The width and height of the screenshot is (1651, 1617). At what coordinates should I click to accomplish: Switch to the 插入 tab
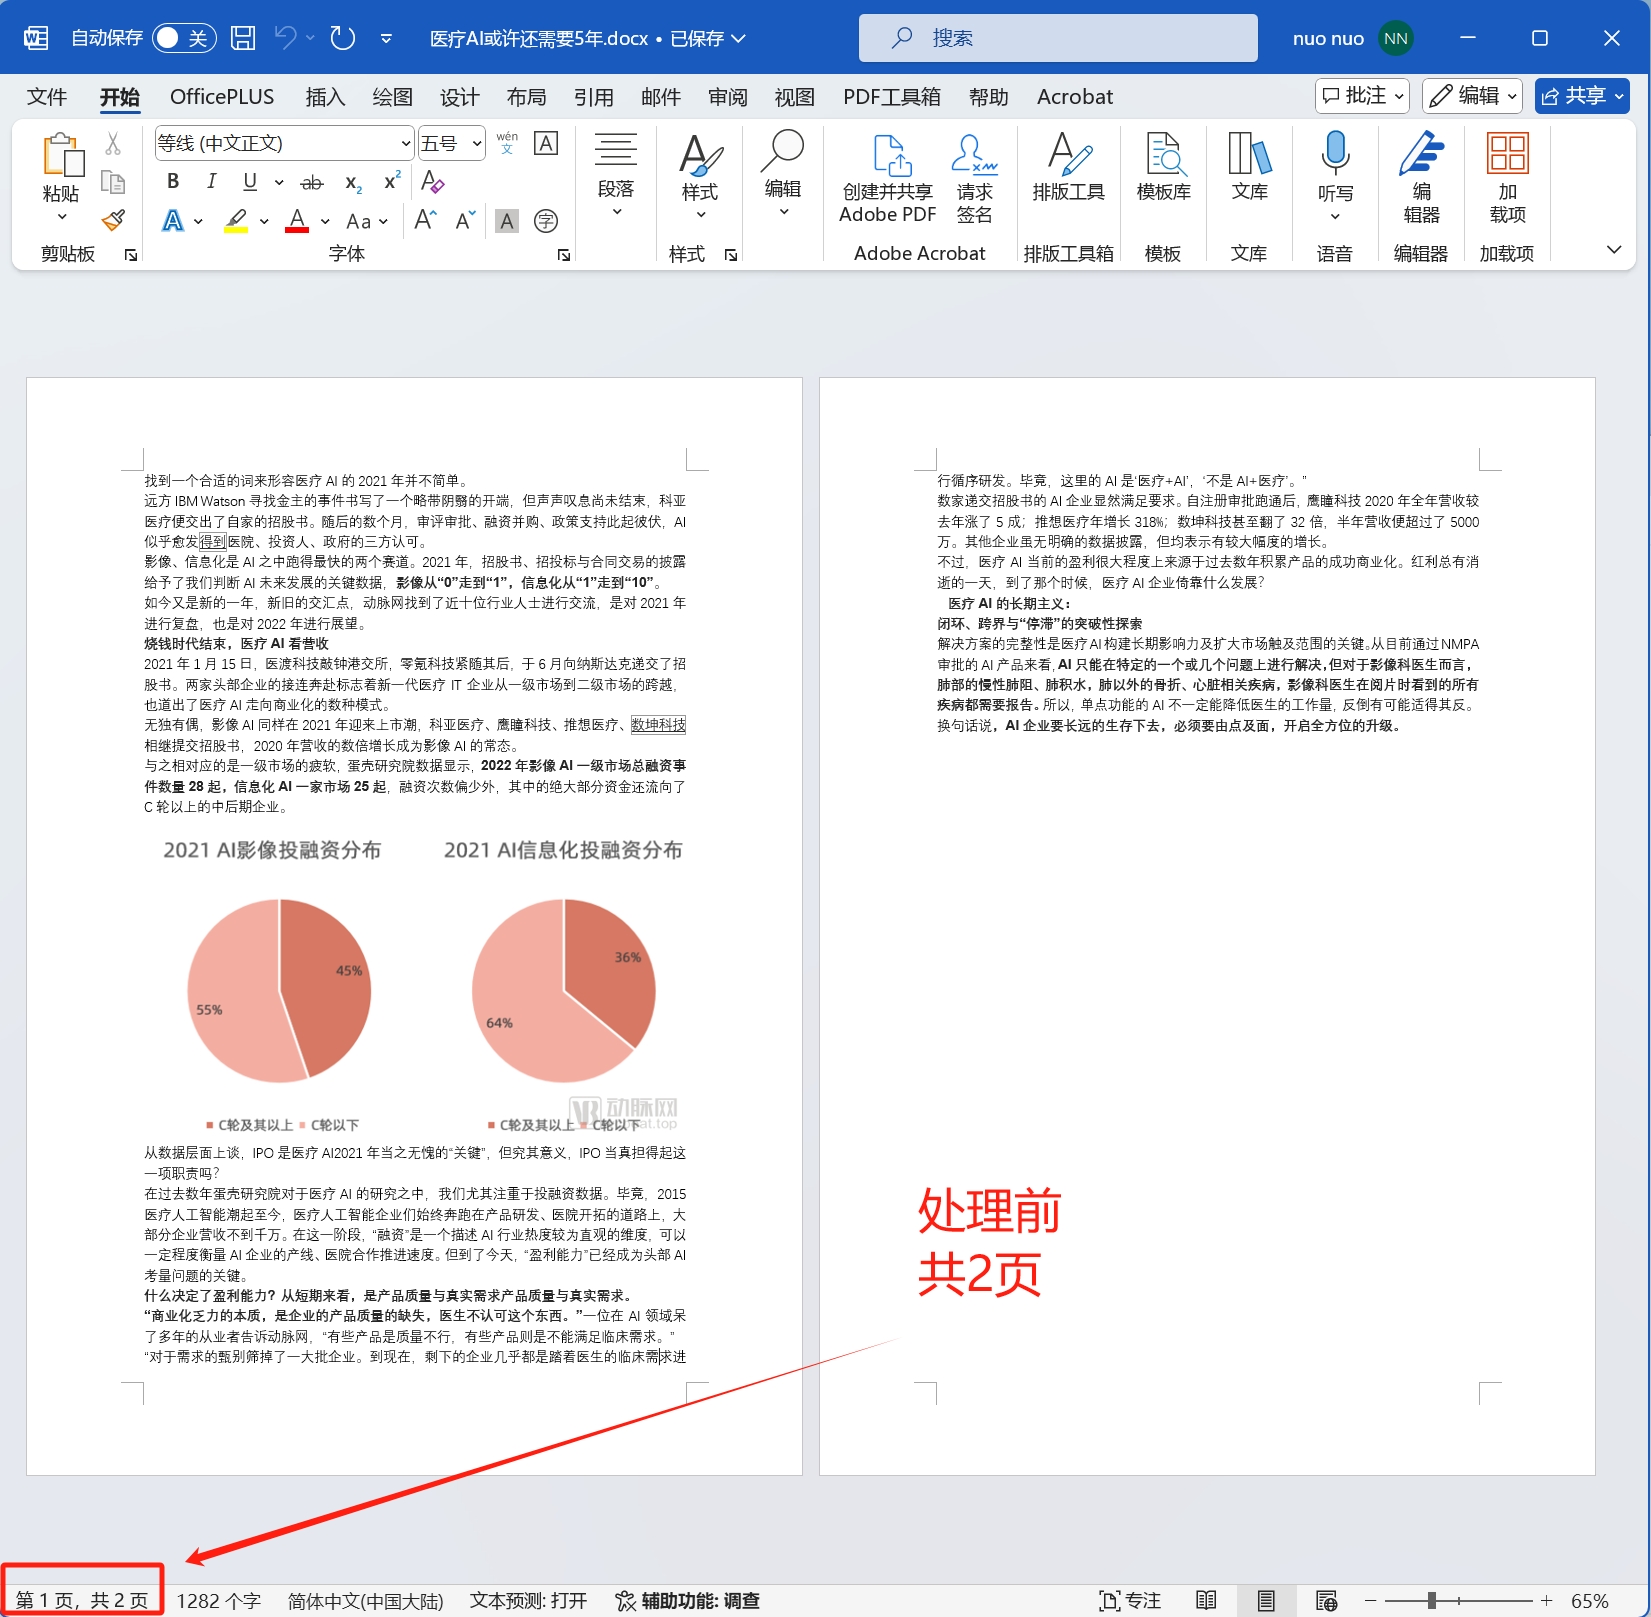click(324, 96)
